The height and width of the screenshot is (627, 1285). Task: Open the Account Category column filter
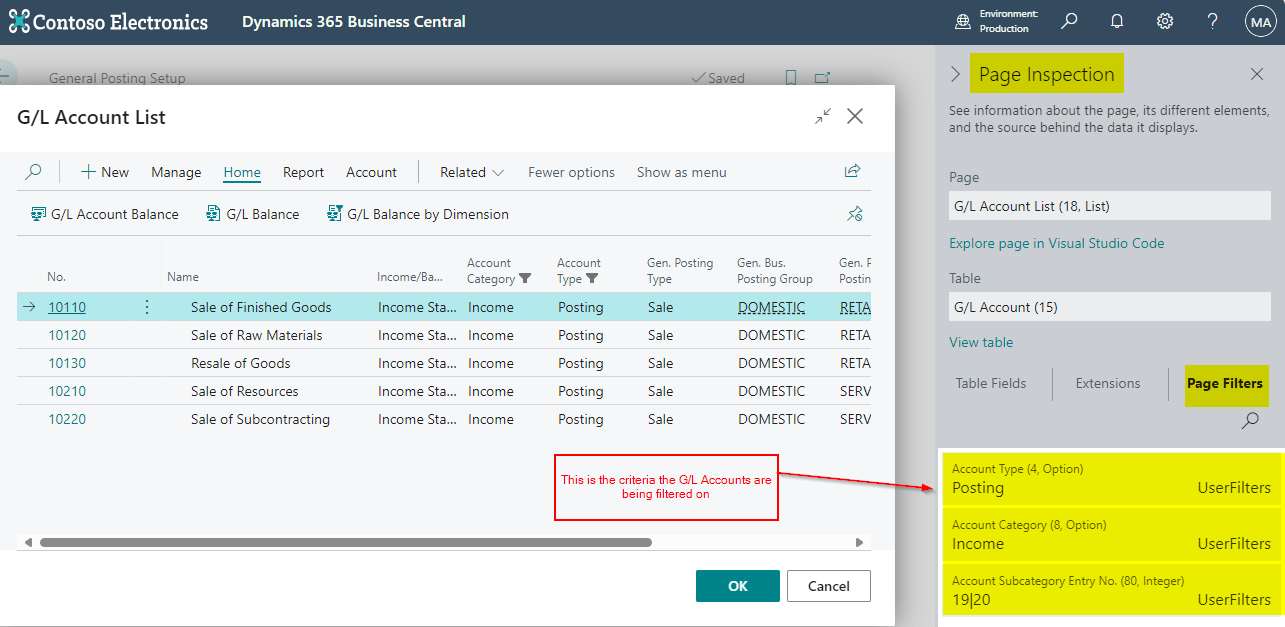524,278
